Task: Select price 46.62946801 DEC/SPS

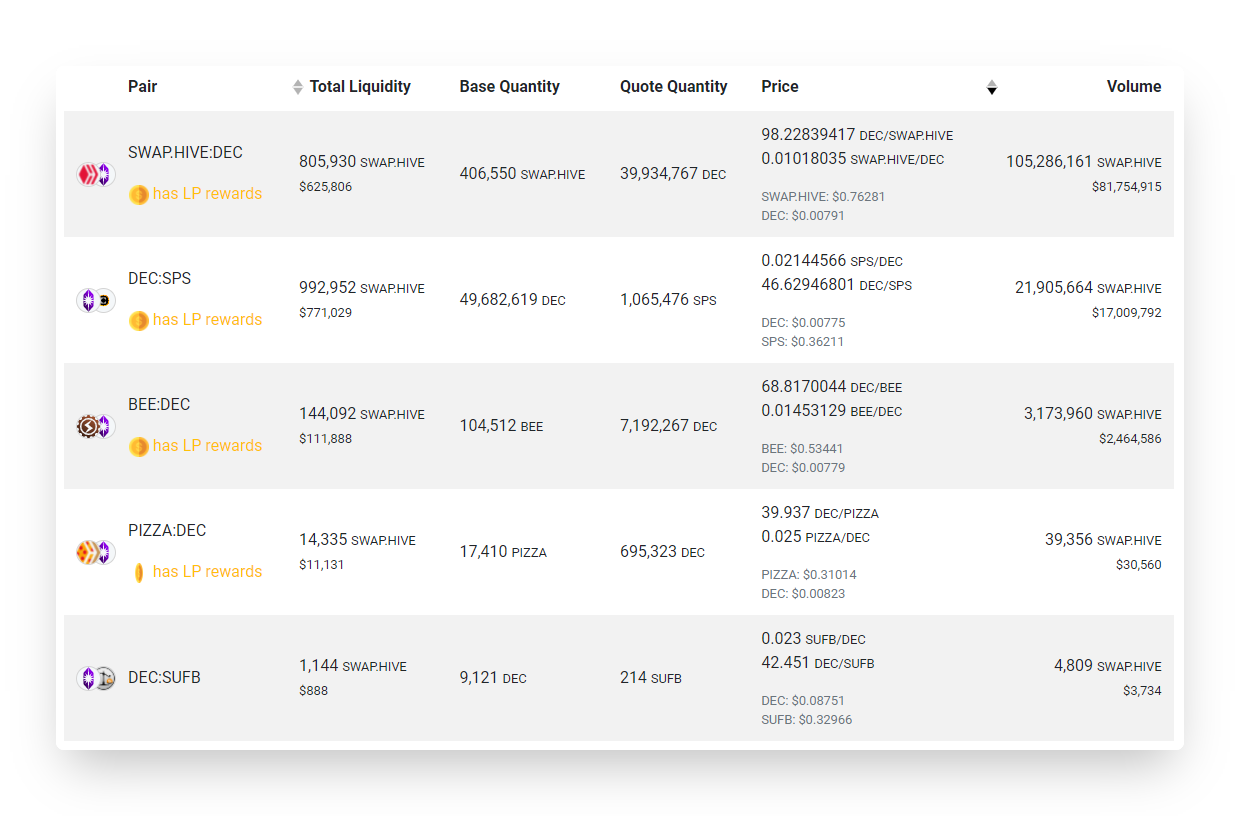Action: click(836, 284)
